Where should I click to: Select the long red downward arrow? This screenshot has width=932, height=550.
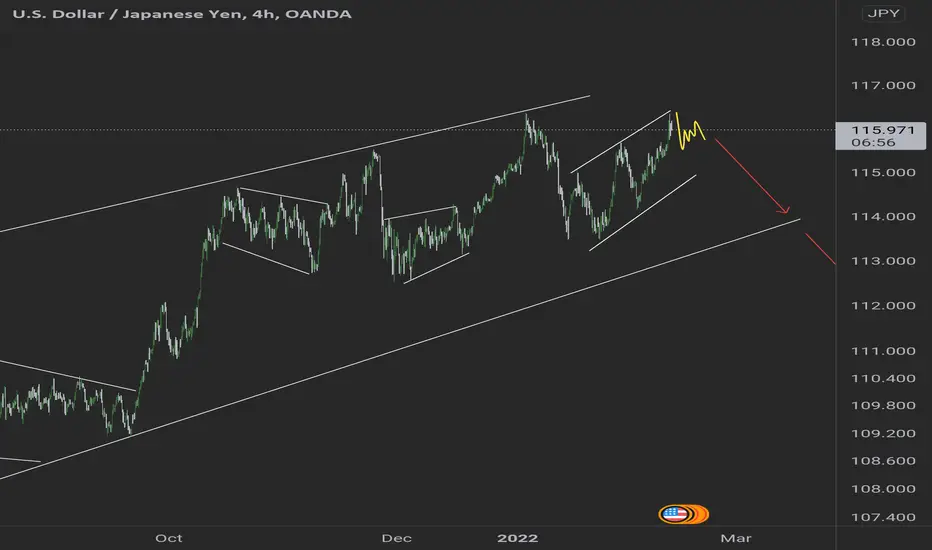pos(752,176)
